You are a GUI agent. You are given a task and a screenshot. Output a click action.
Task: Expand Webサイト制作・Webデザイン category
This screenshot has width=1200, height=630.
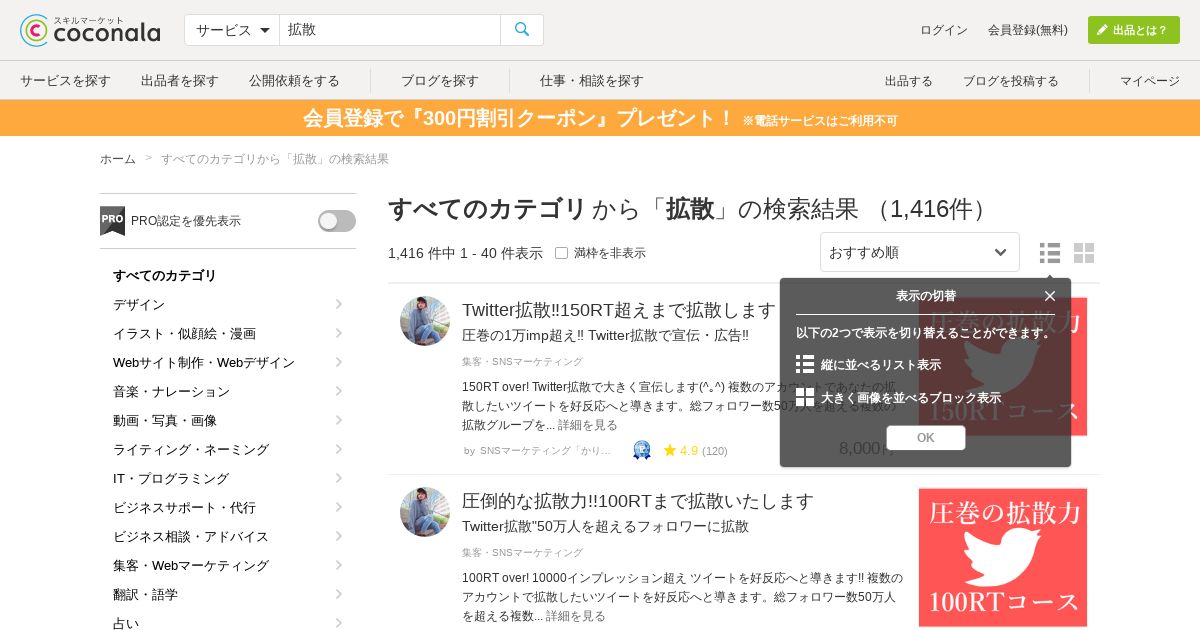coord(228,362)
